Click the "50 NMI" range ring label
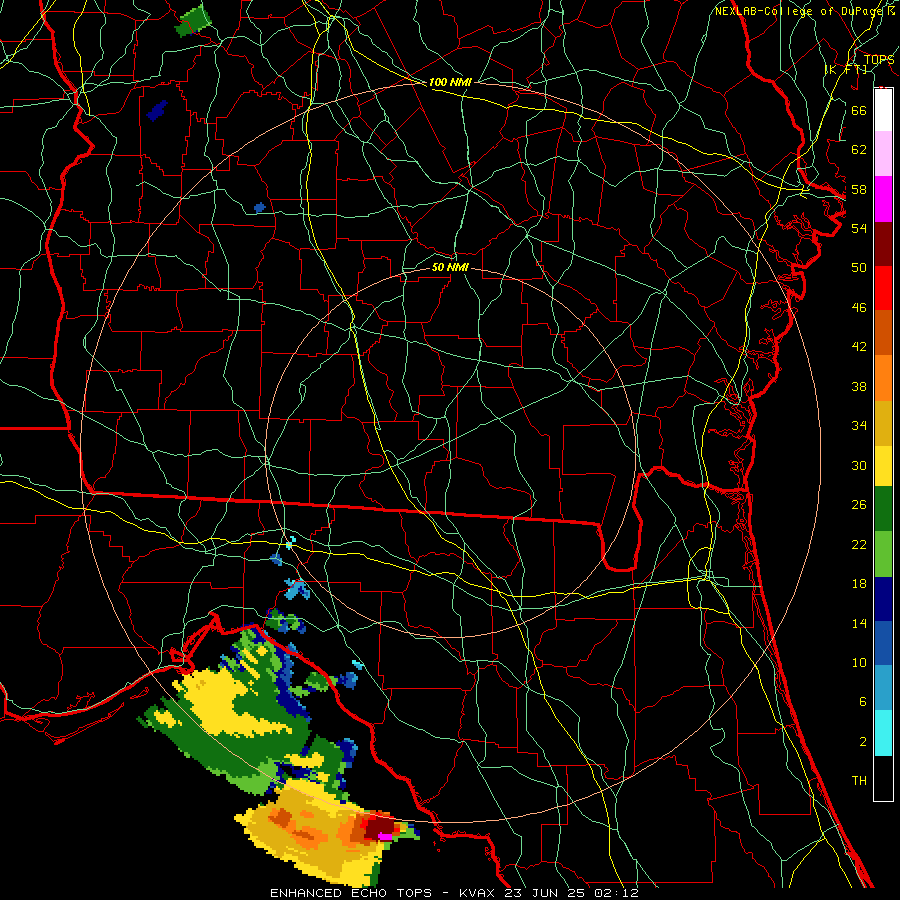The height and width of the screenshot is (900, 900). [450, 267]
